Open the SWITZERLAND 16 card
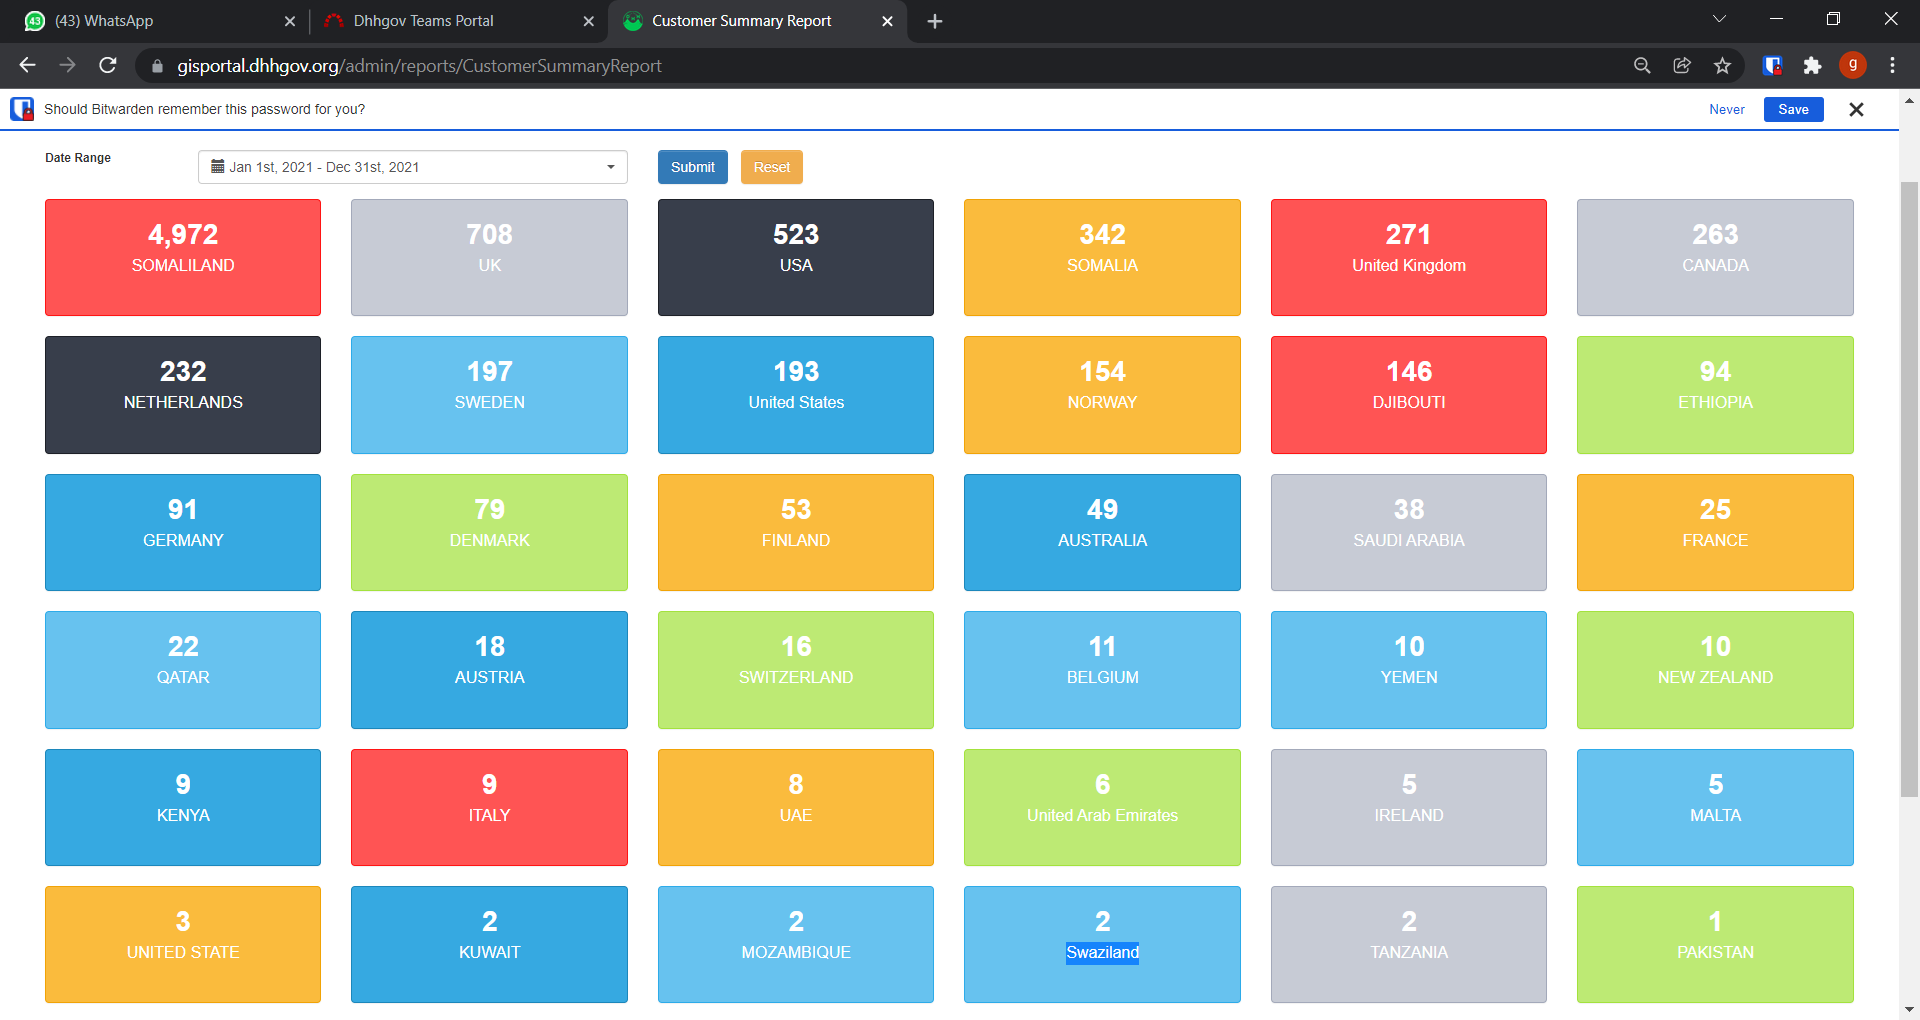The width and height of the screenshot is (1920, 1020). click(796, 670)
